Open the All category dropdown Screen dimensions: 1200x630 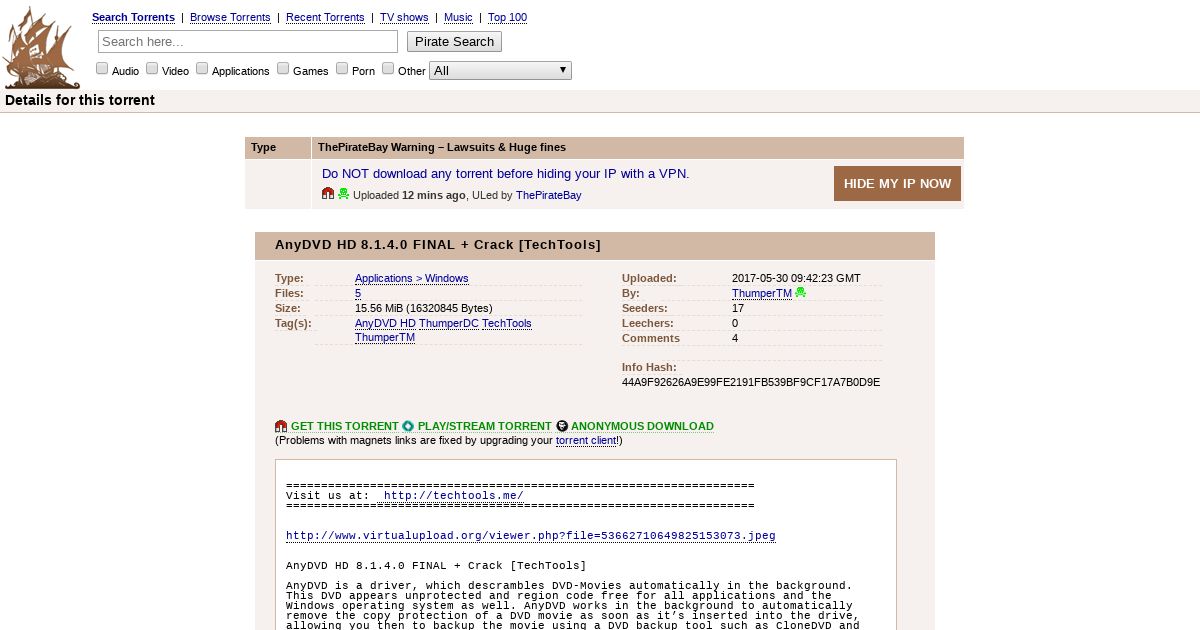tap(500, 70)
